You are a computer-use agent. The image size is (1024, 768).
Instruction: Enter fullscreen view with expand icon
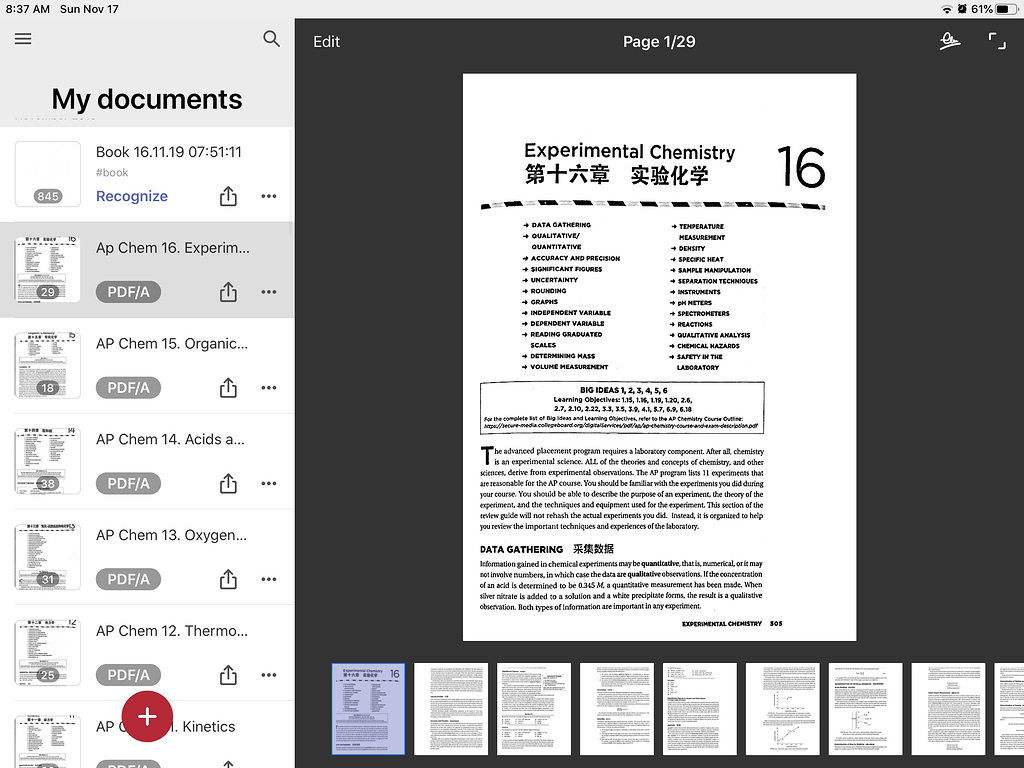pos(997,41)
